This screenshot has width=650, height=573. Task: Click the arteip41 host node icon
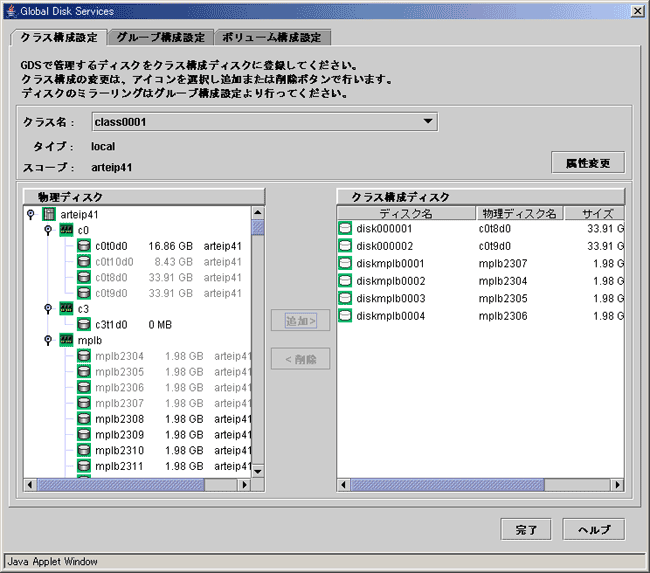[49, 214]
